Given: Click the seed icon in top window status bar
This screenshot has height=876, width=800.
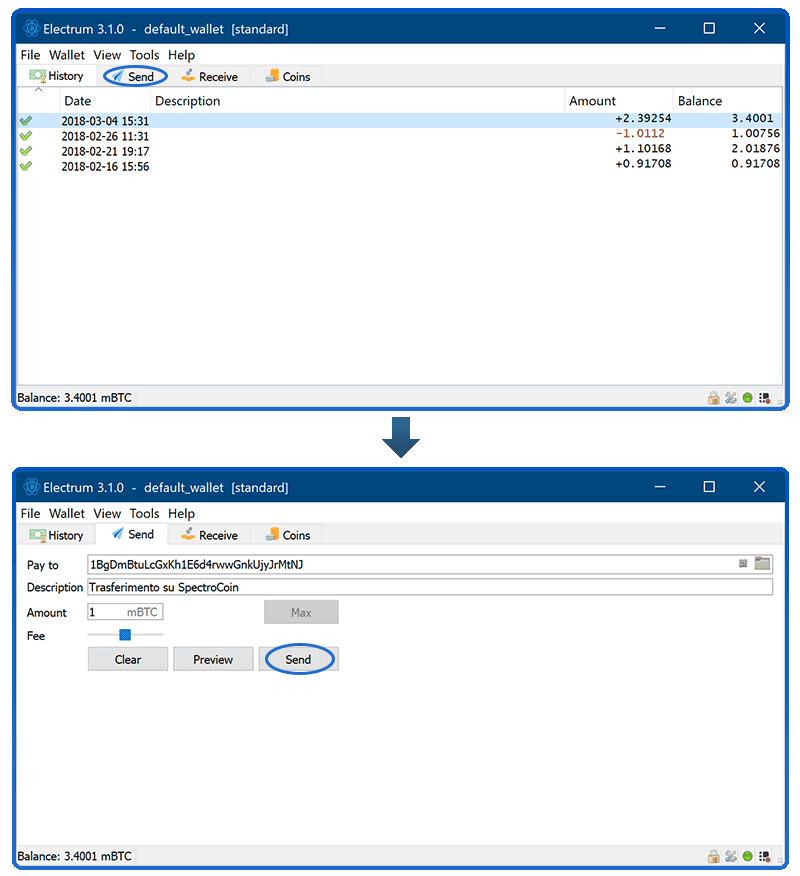Looking at the screenshot, I should click(x=765, y=398).
